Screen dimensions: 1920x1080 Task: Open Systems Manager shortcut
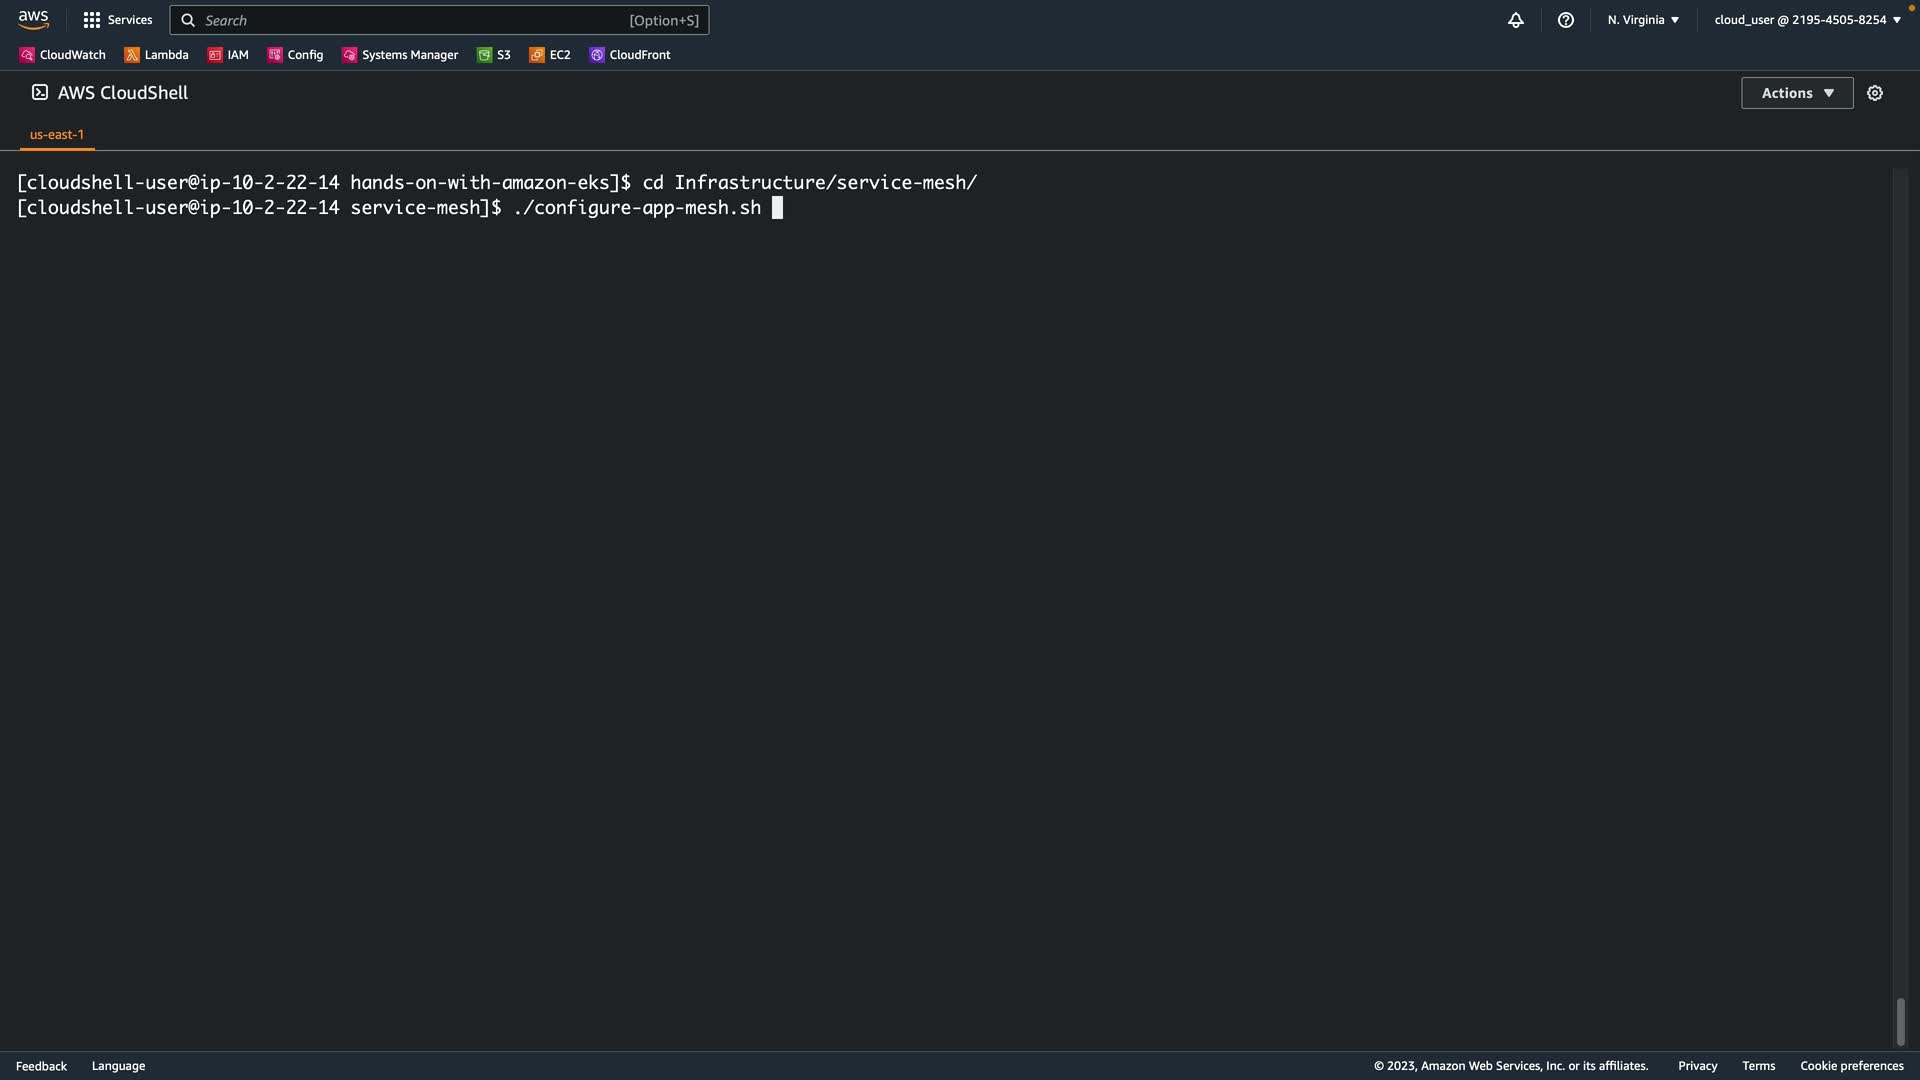click(x=400, y=55)
